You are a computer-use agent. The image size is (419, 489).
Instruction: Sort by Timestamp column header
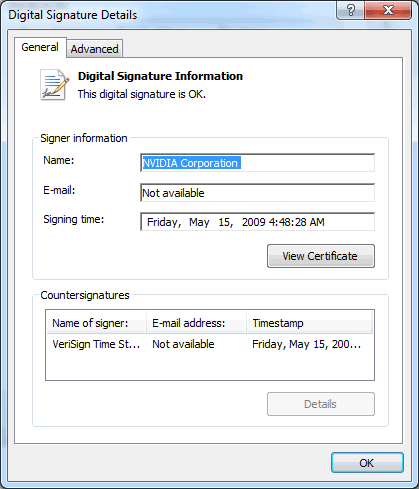309,323
